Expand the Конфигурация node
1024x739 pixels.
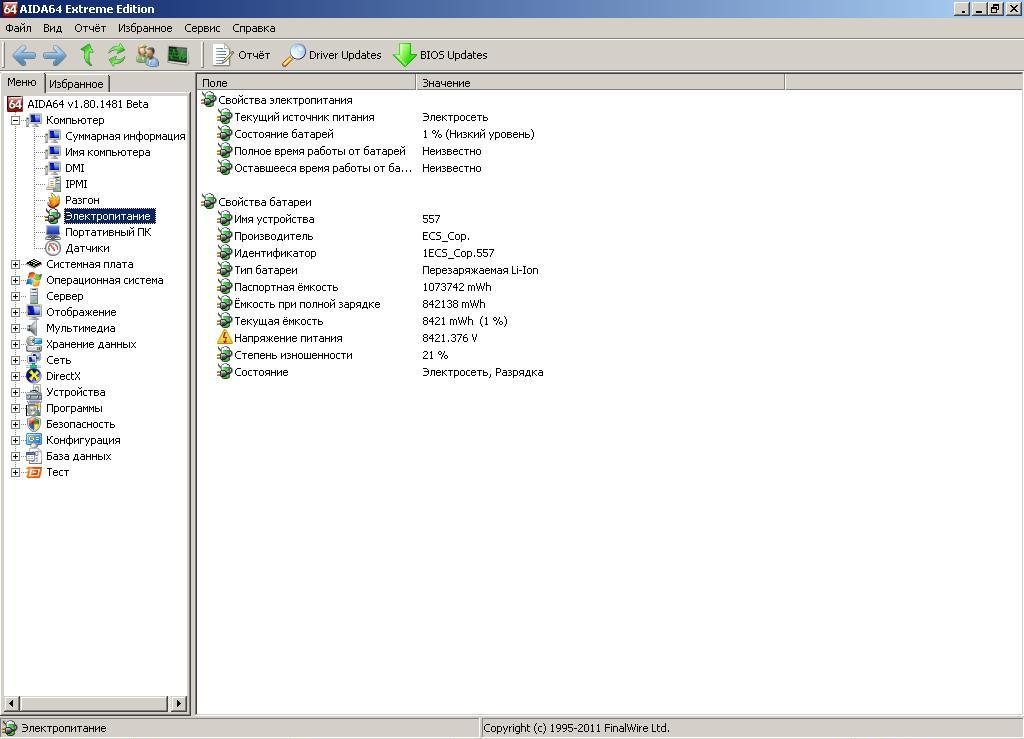pos(16,440)
